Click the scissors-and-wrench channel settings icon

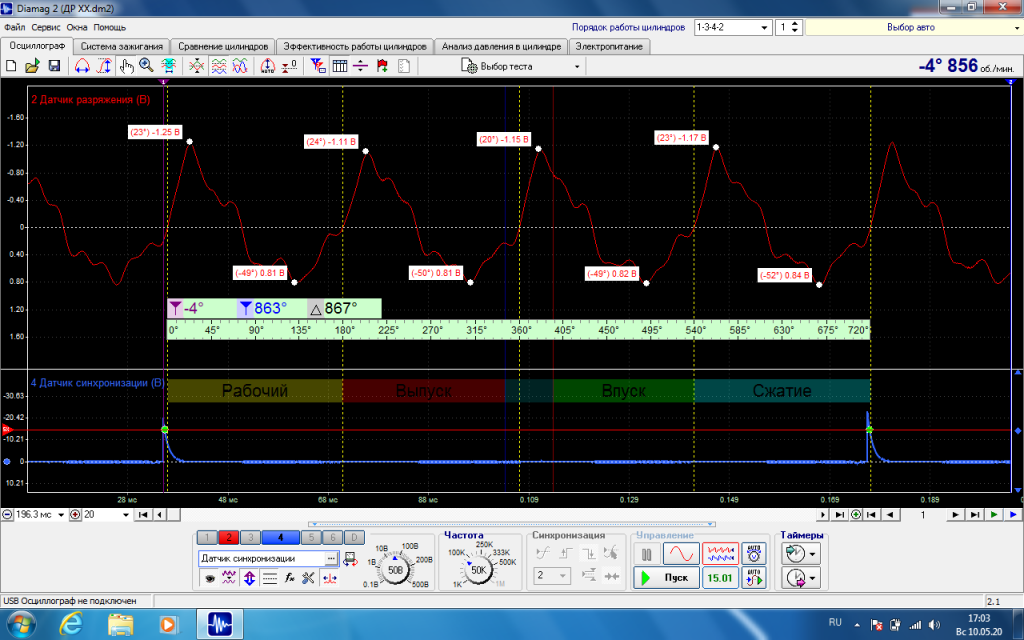pyautogui.click(x=308, y=578)
